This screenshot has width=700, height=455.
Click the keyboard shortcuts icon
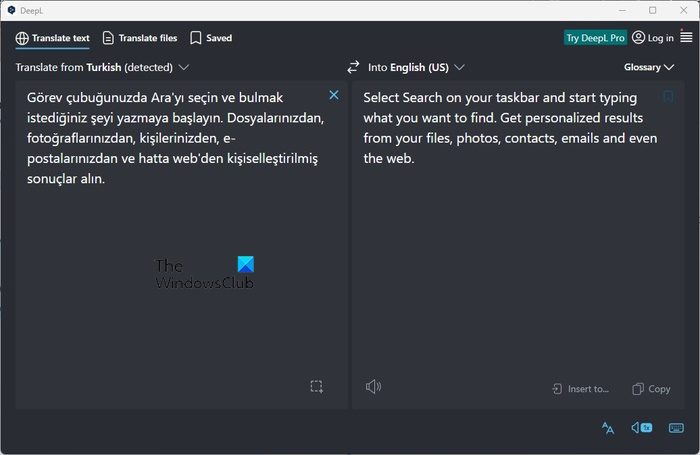676,428
